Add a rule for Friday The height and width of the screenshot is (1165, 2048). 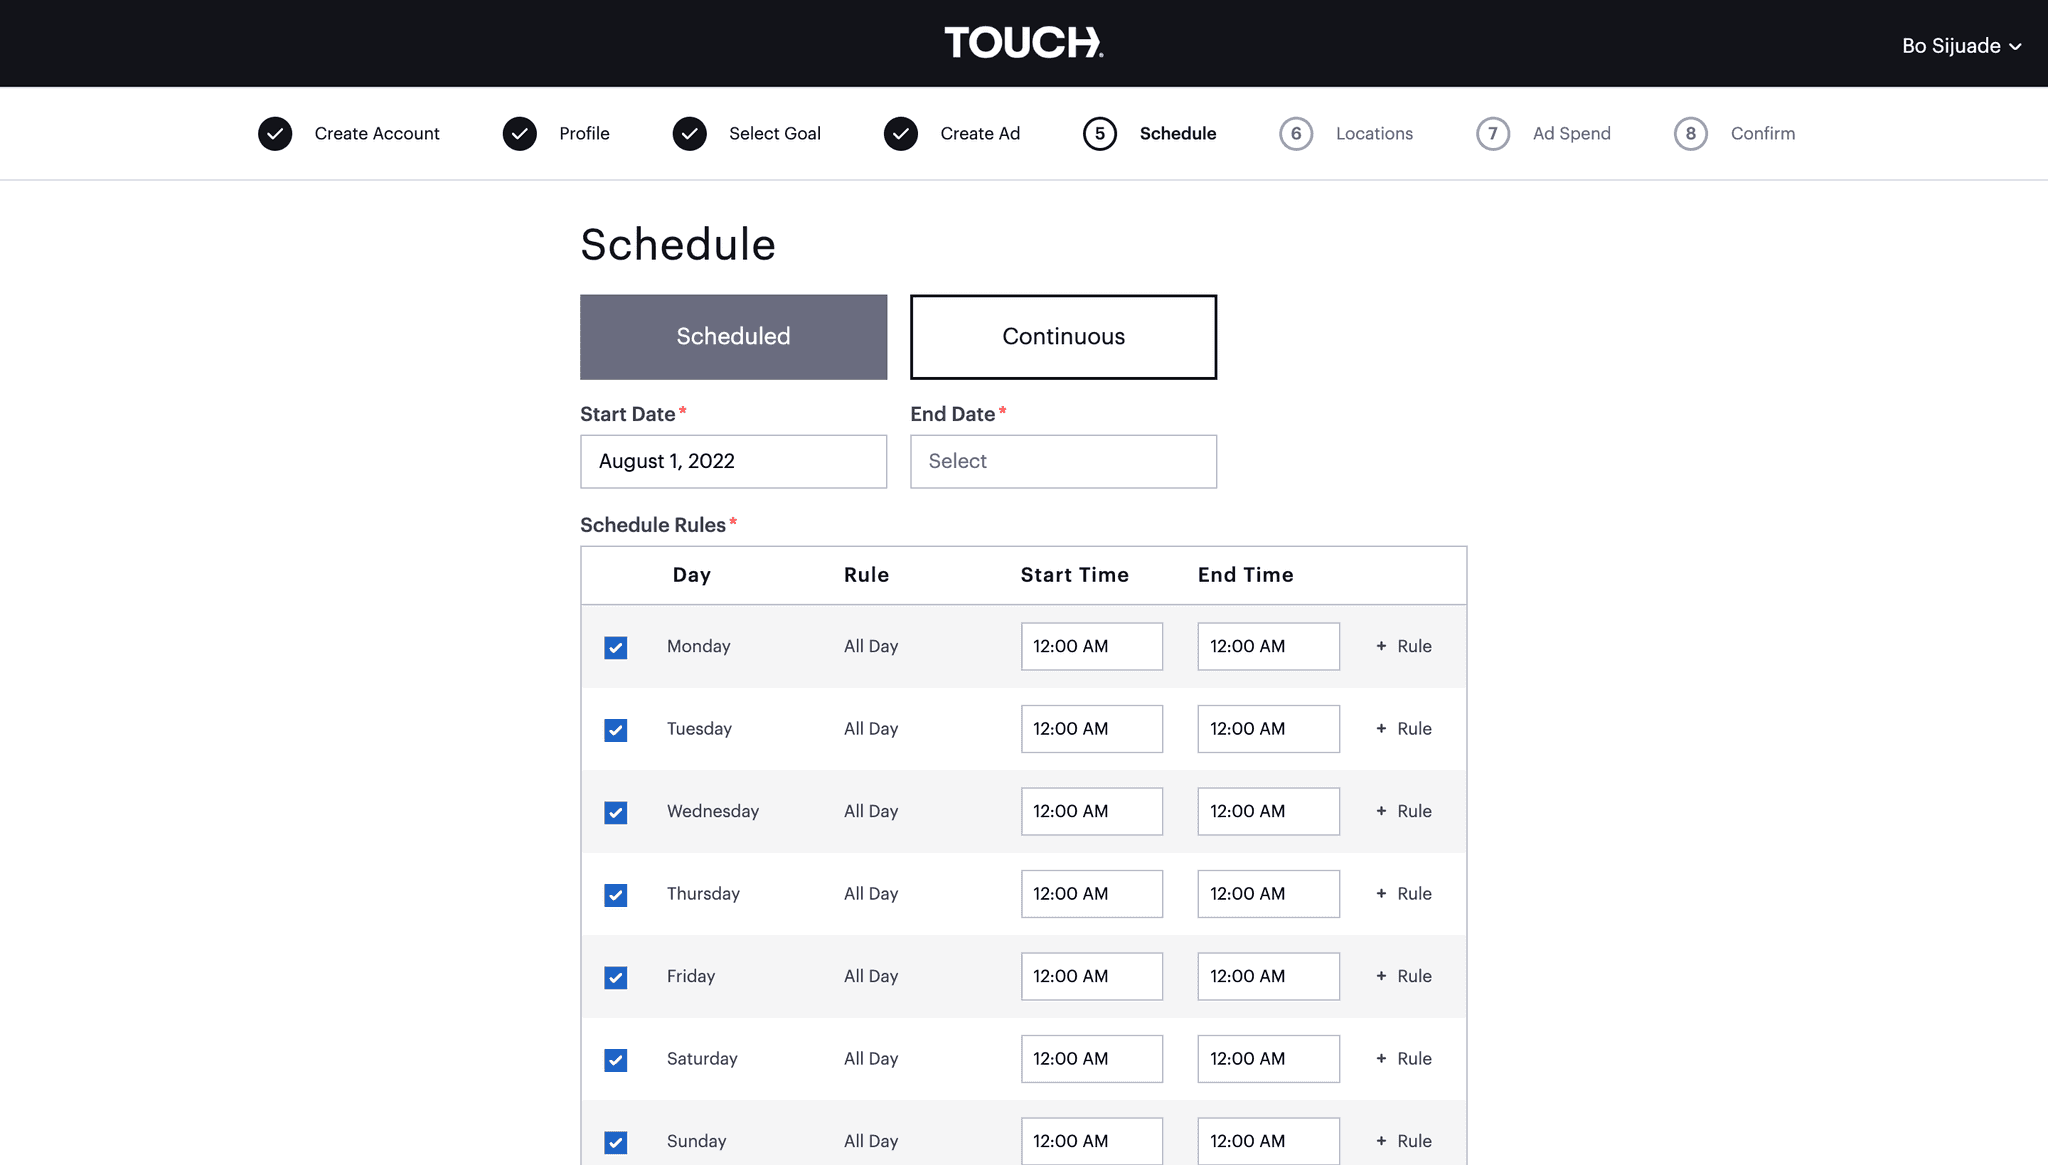click(x=1404, y=976)
